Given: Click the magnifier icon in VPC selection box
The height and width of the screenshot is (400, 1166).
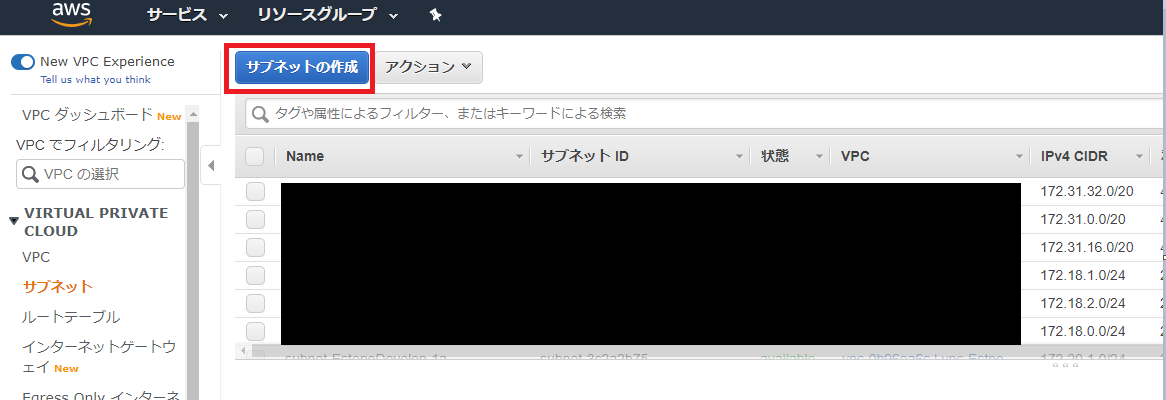Looking at the screenshot, I should point(30,175).
